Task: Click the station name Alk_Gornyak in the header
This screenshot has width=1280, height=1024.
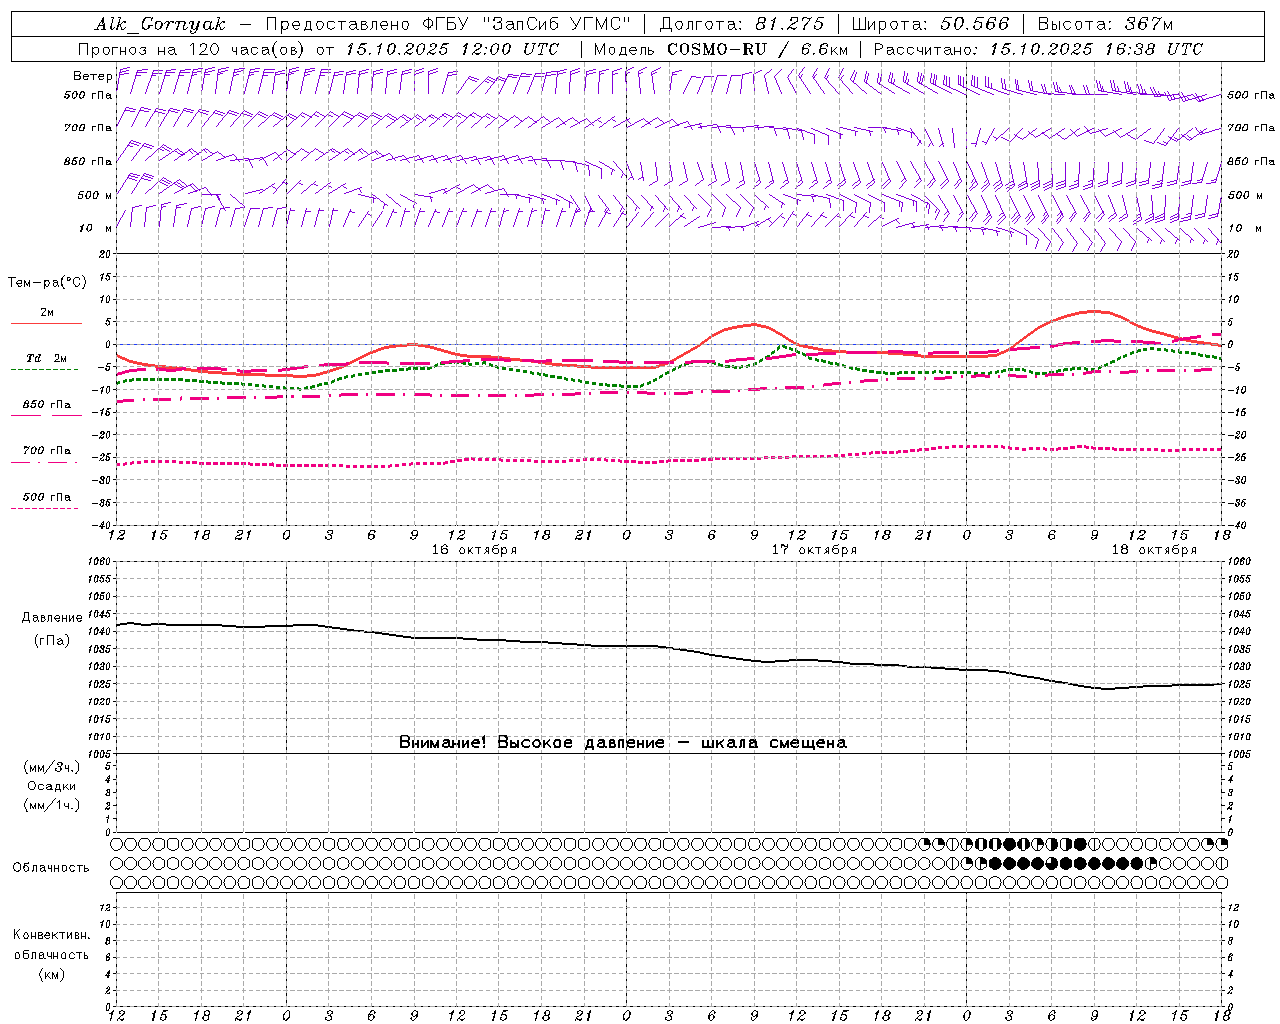Action: pos(161,24)
